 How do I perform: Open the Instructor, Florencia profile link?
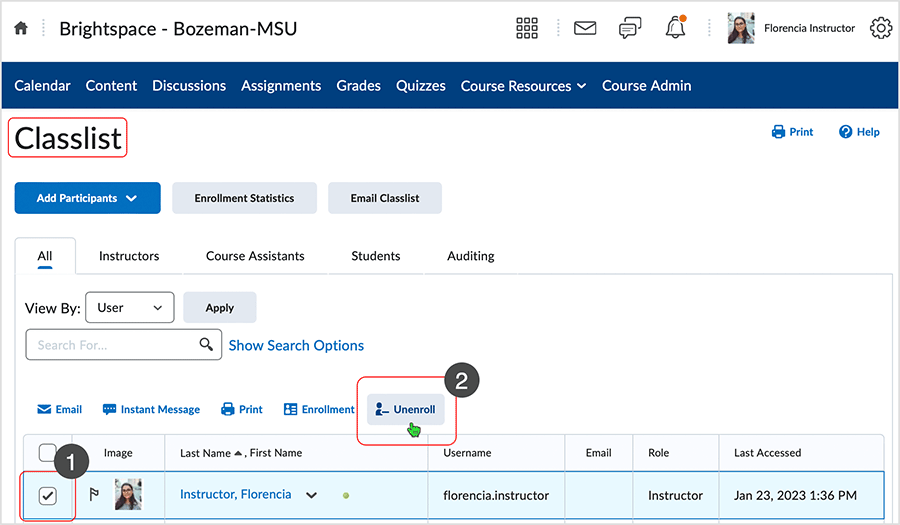tap(235, 494)
